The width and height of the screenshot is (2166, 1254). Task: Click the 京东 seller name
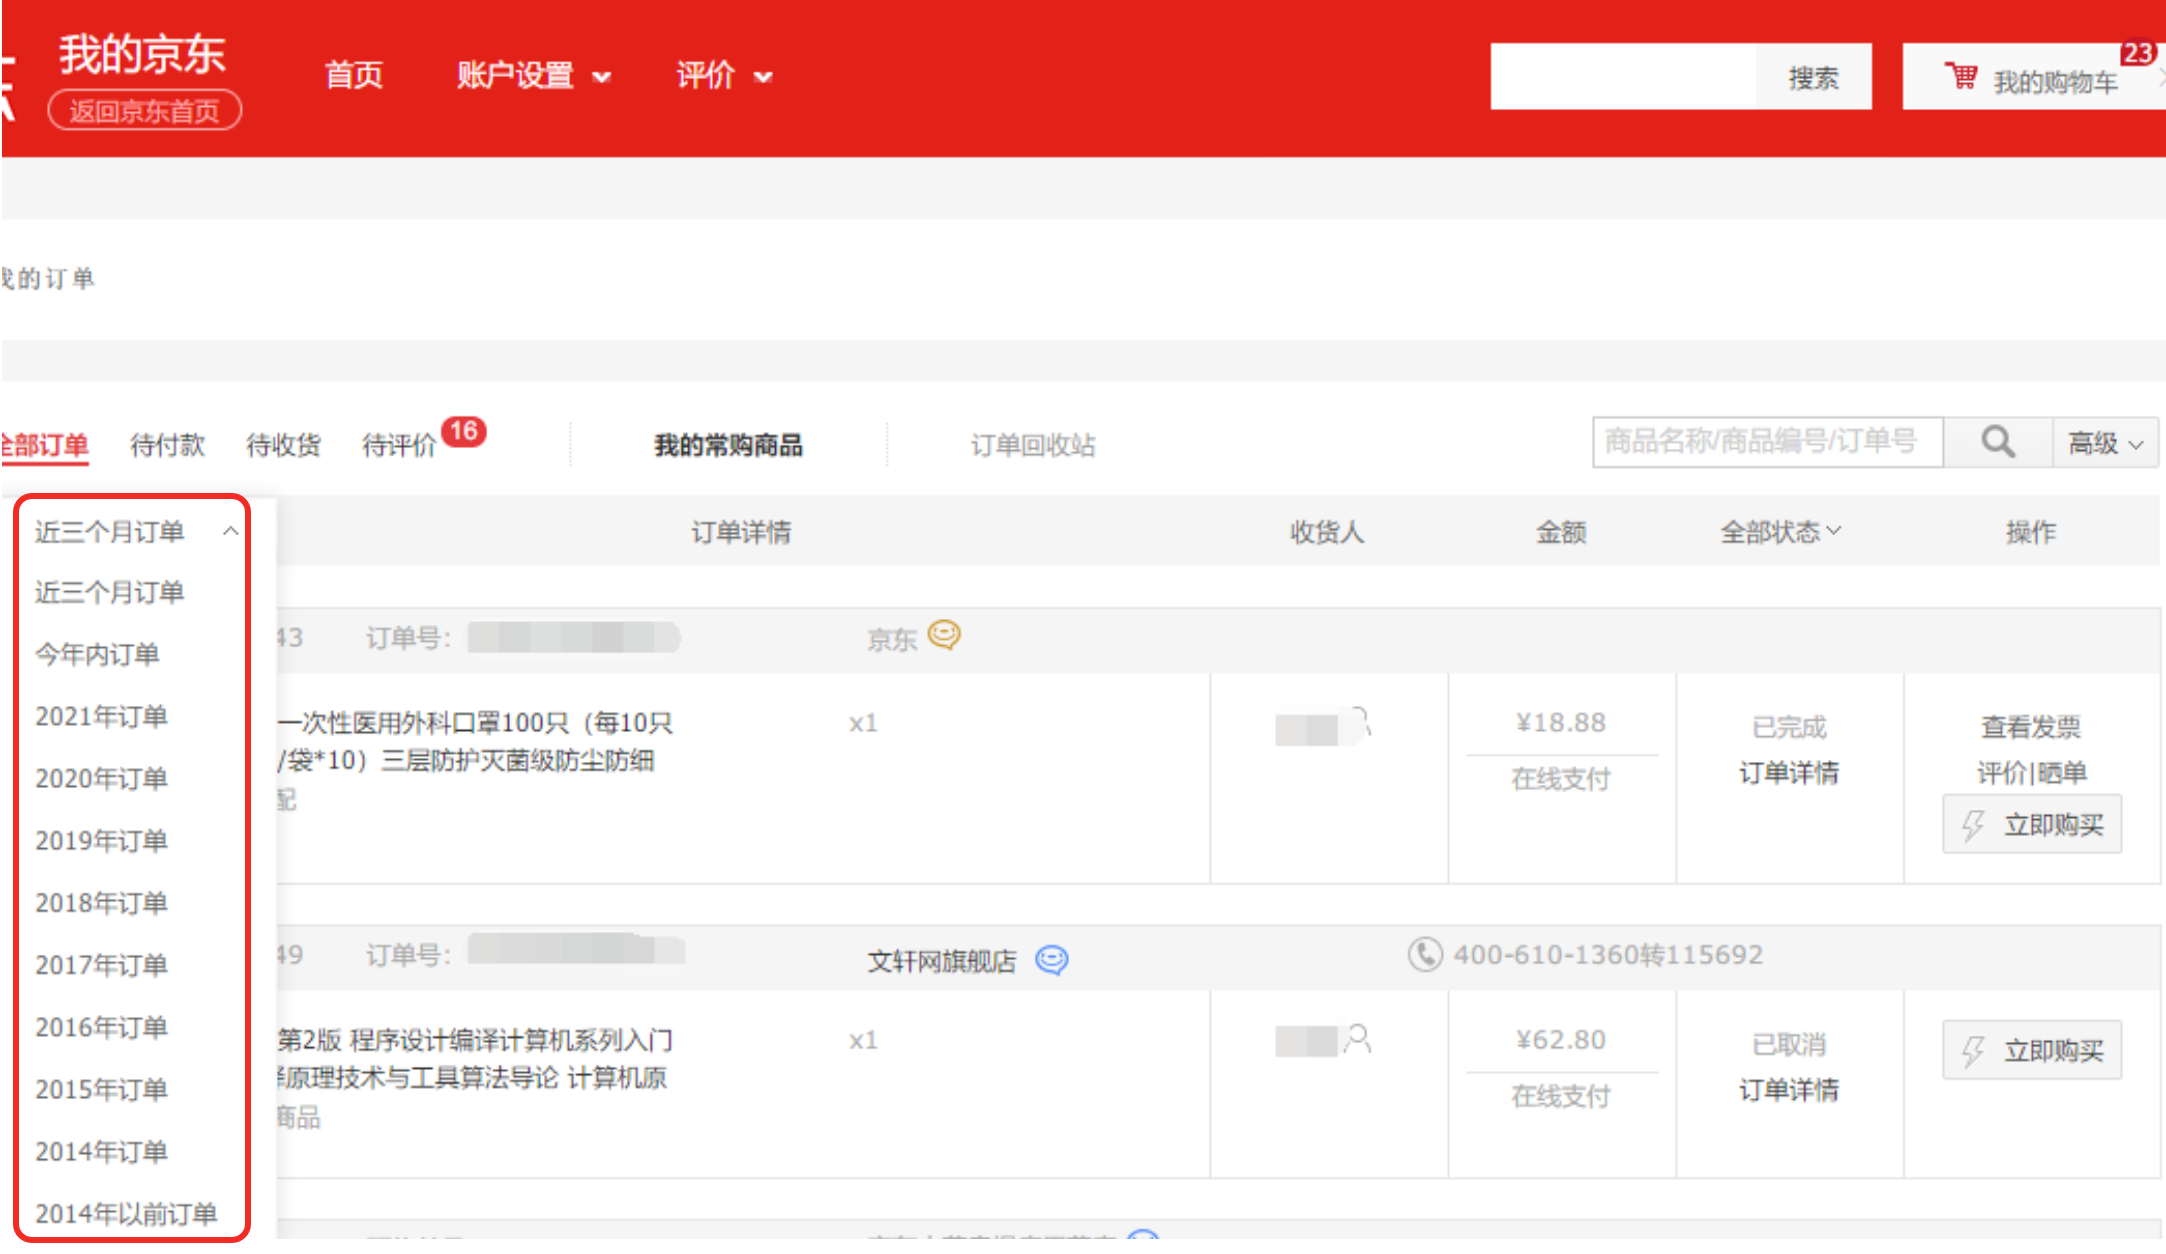tap(891, 639)
